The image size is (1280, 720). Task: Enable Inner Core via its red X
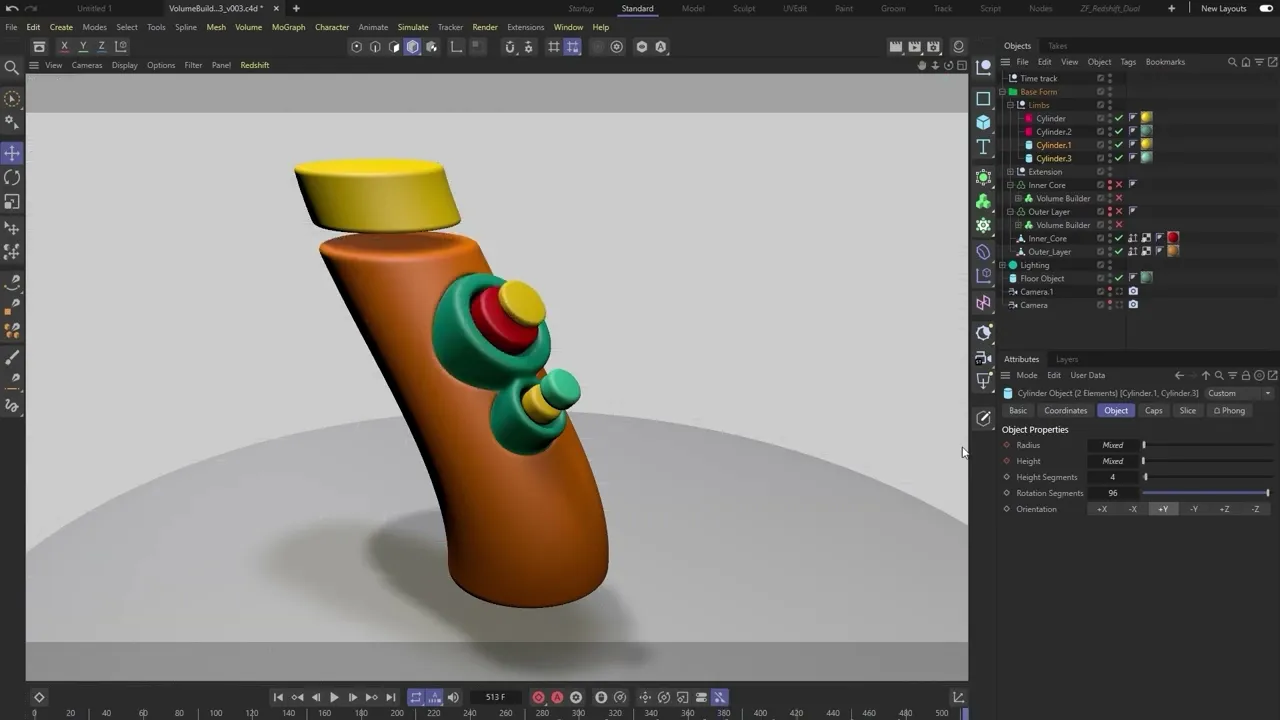[1119, 185]
